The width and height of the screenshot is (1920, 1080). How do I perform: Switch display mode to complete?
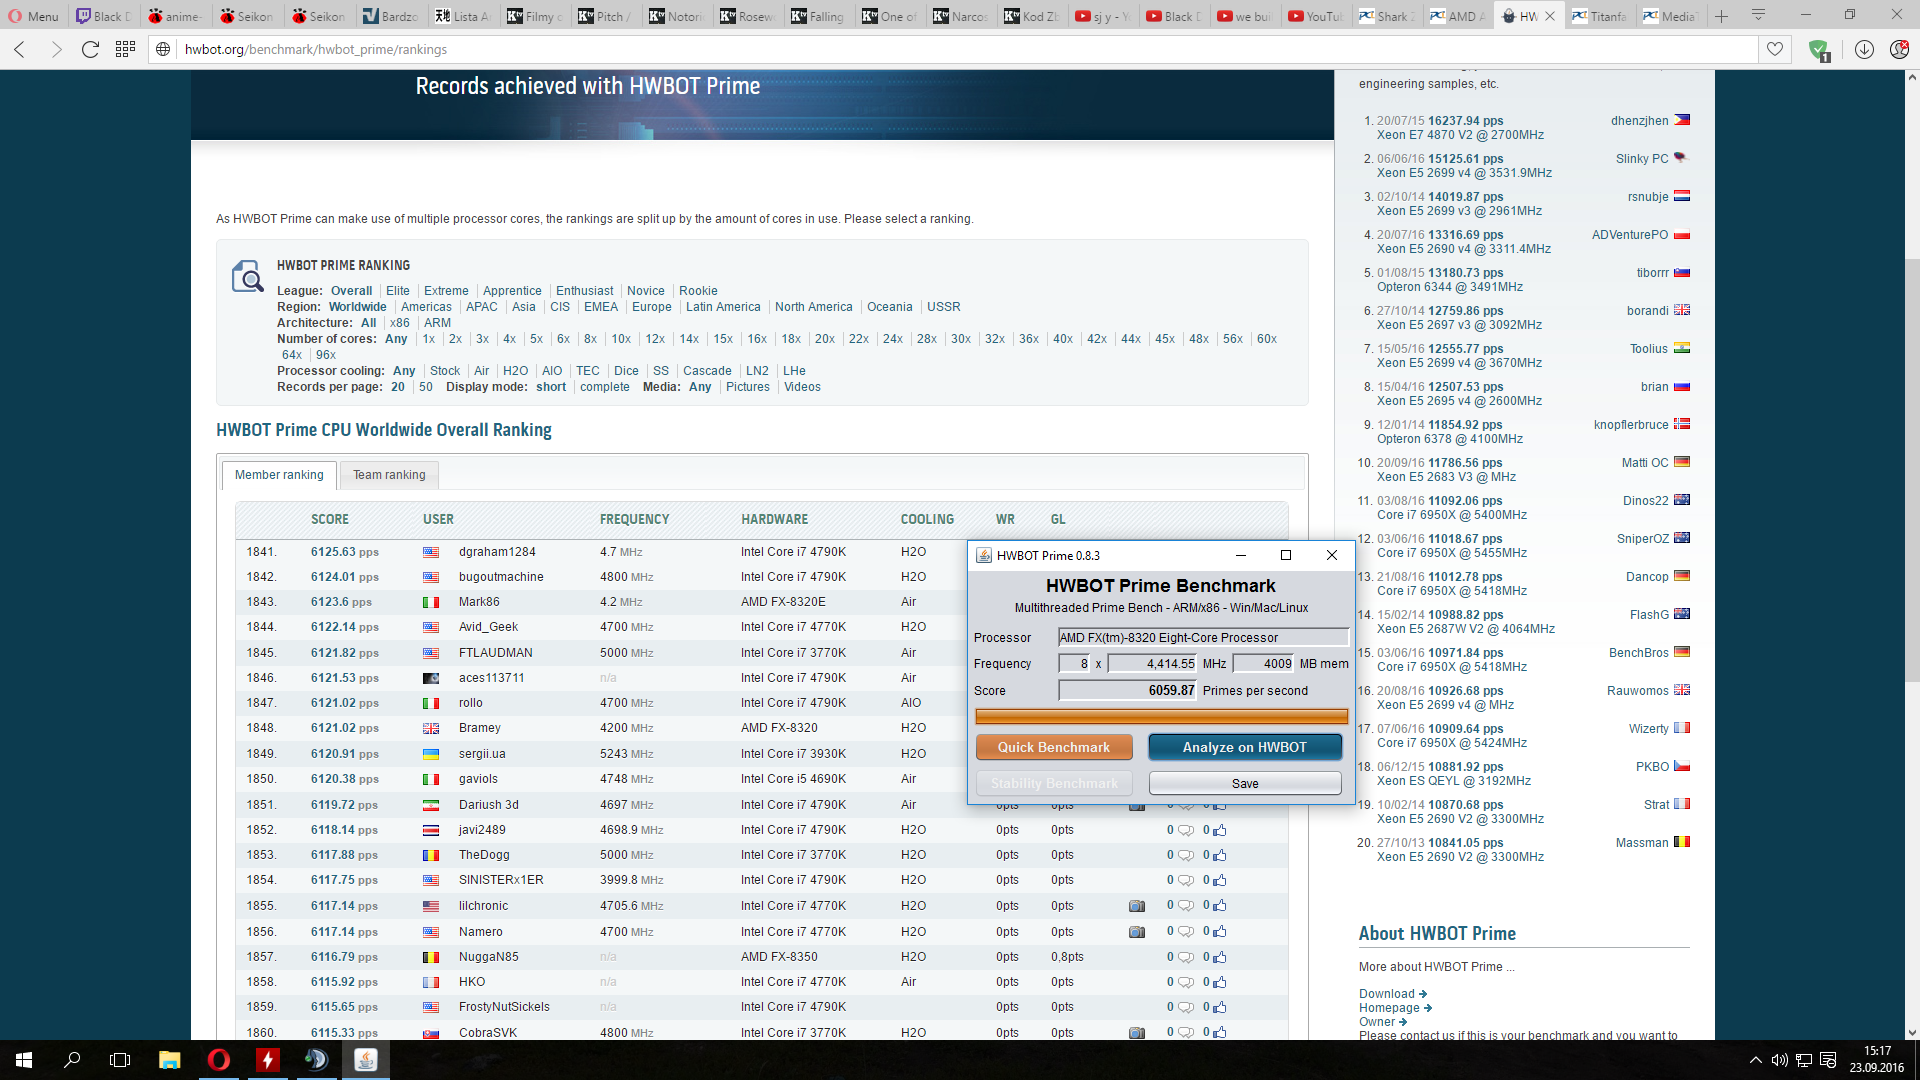click(605, 387)
